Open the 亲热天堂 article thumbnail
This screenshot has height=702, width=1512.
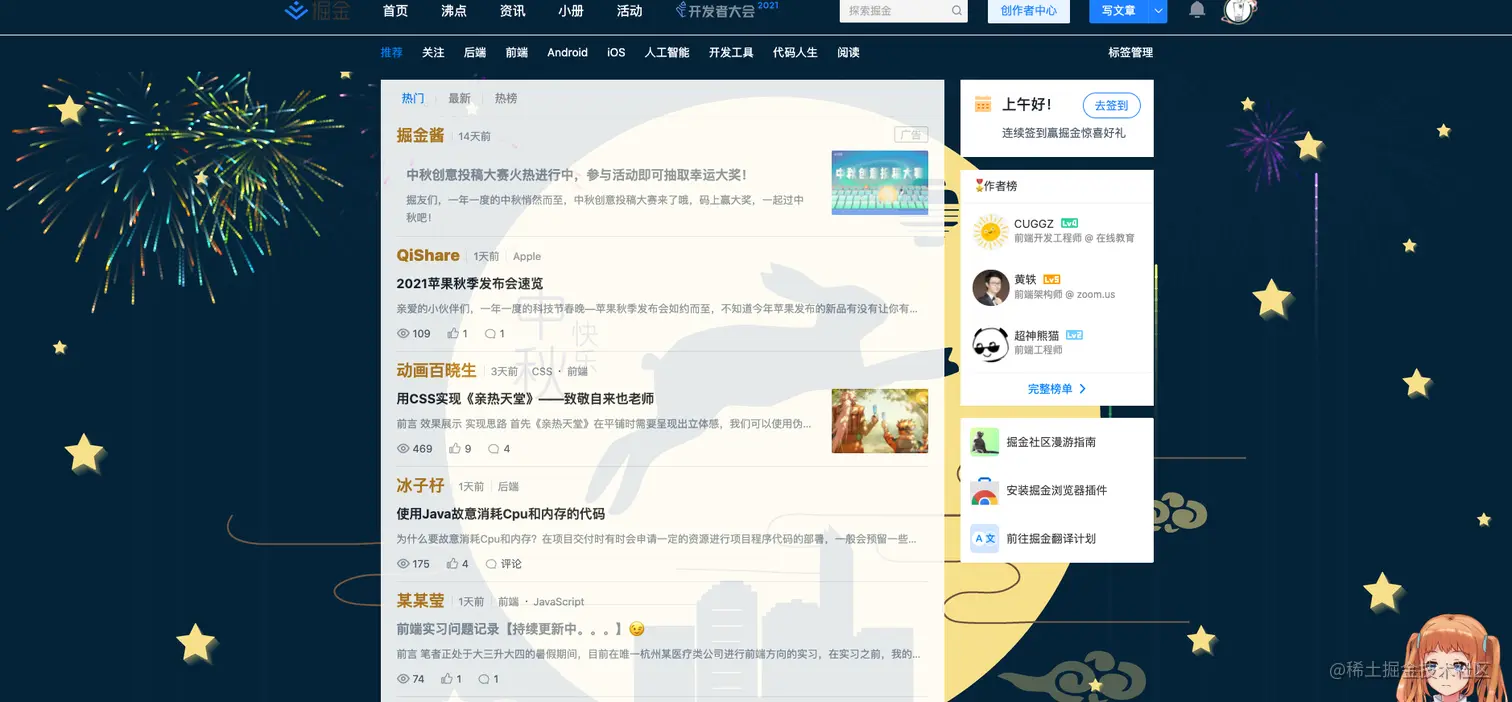[880, 421]
